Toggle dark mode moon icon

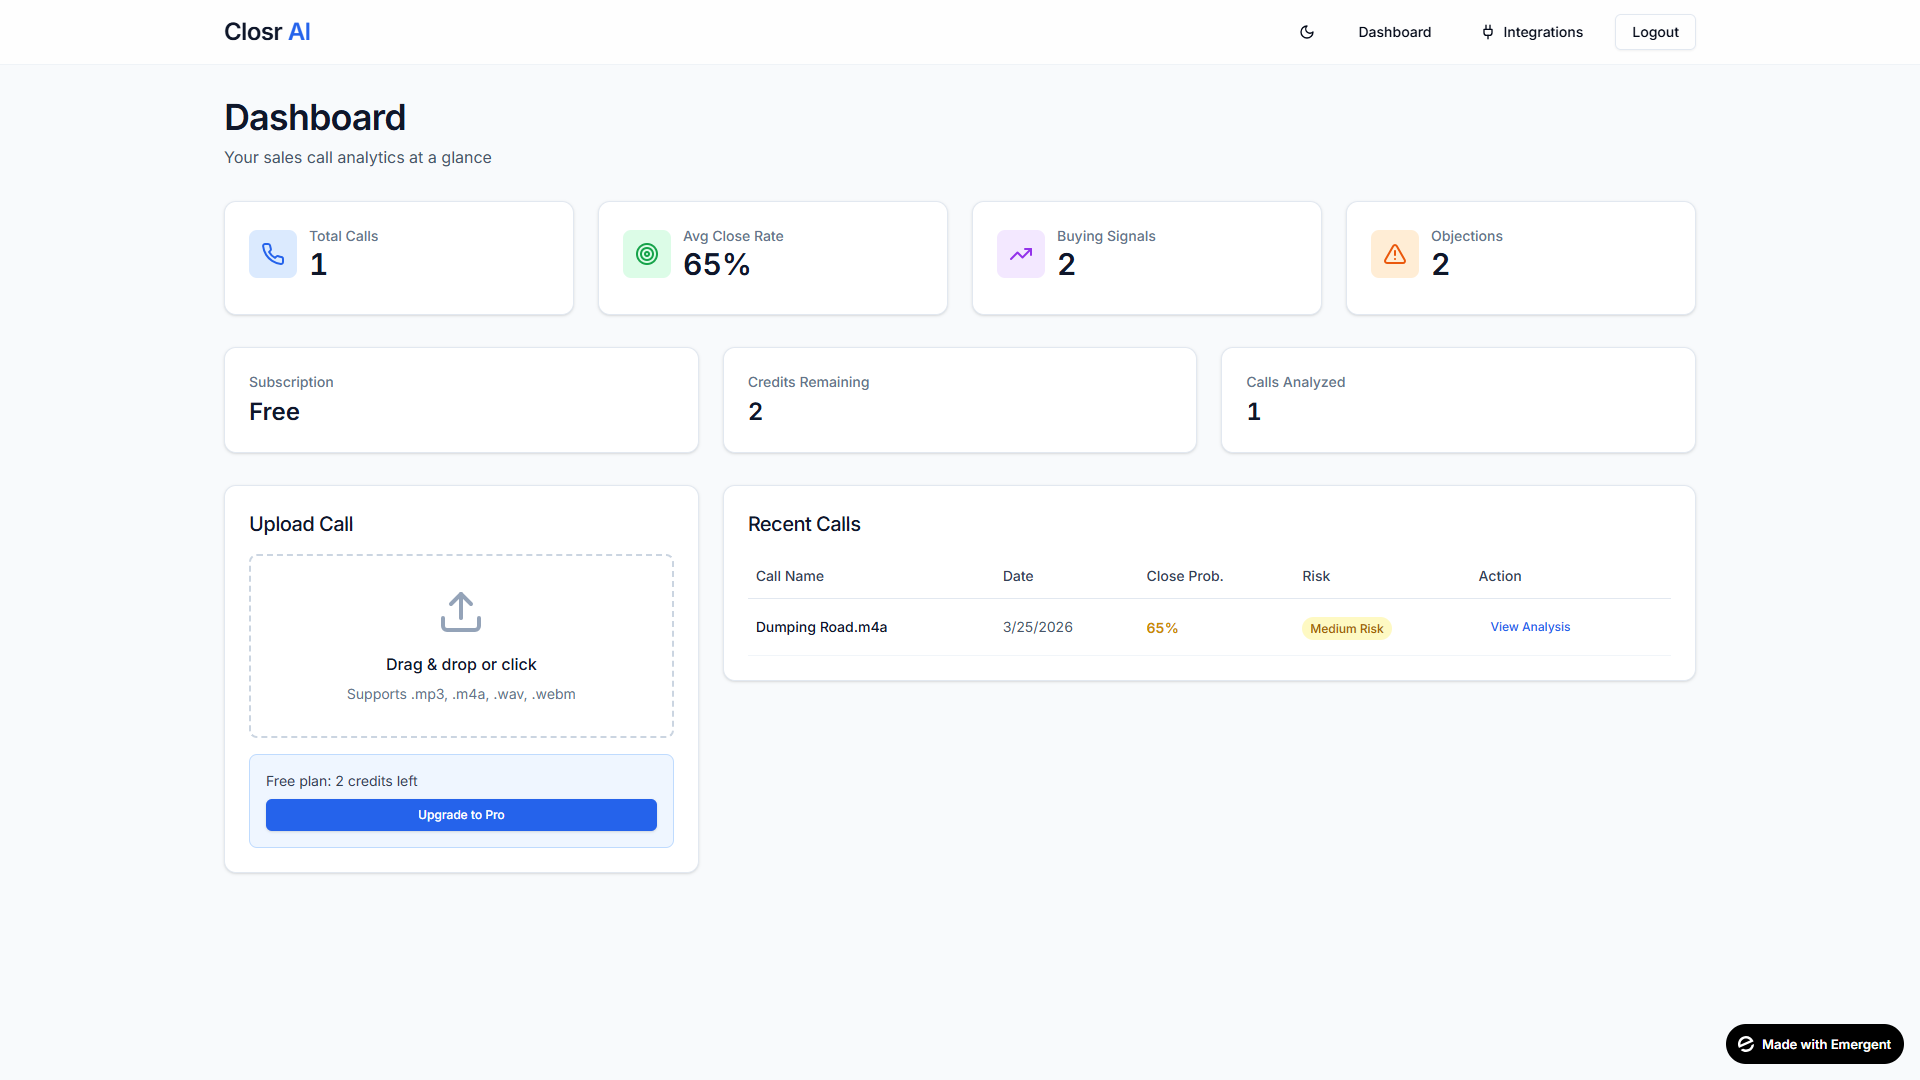pos(1306,32)
